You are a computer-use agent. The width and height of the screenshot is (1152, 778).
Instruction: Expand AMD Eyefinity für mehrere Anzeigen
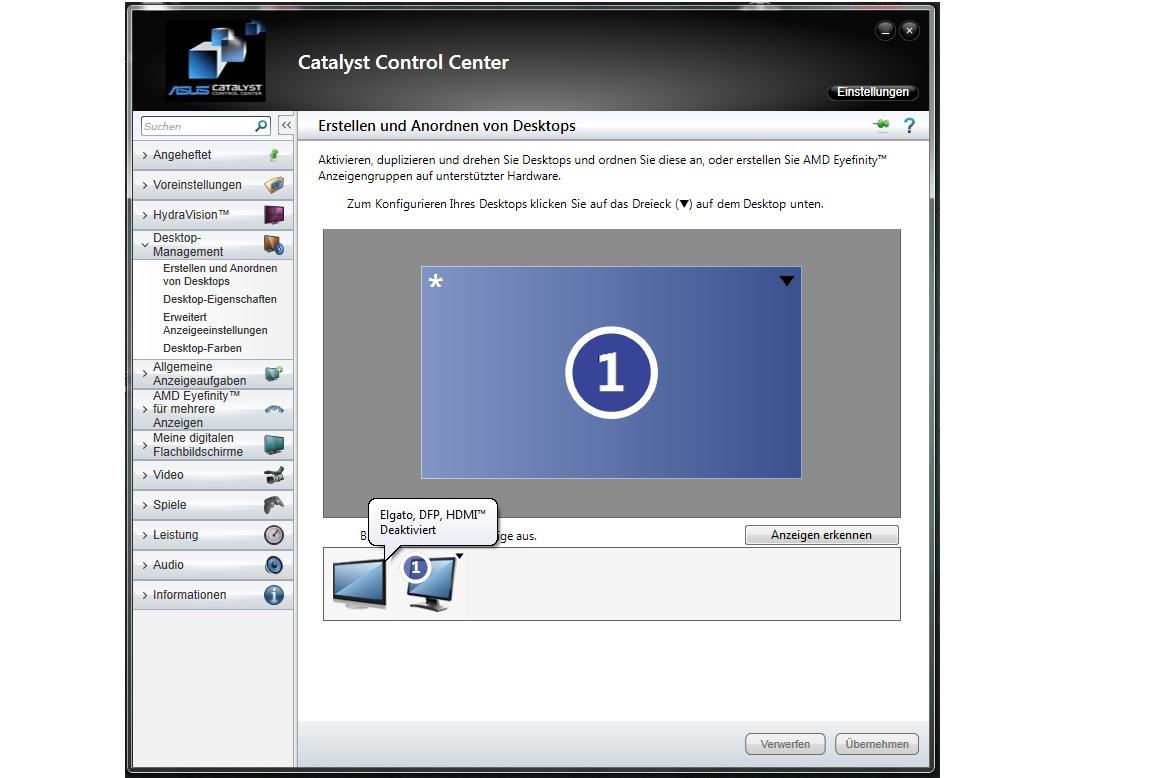point(213,409)
